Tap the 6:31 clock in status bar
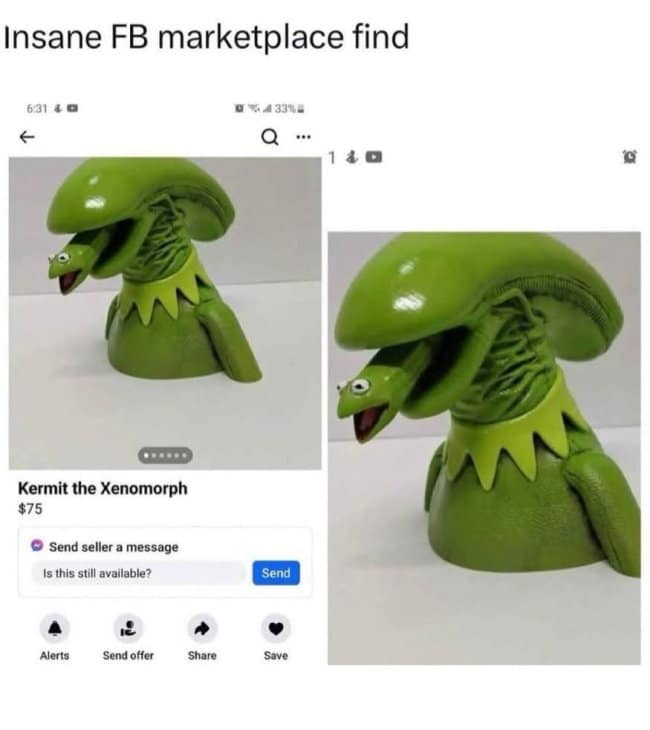Viewport: 650px width, 730px height. click(37, 108)
